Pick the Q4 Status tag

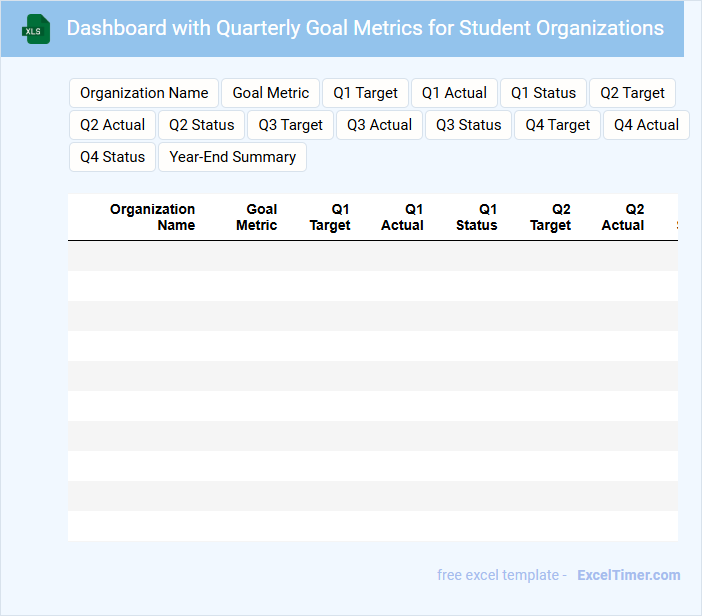point(112,157)
